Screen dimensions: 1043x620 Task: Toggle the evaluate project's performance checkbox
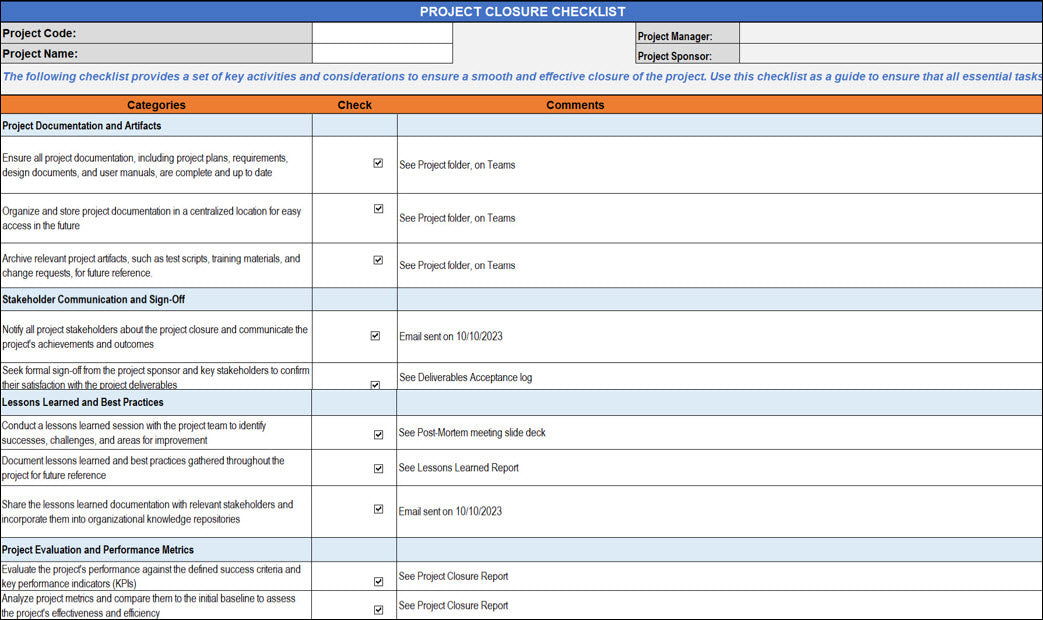tap(378, 581)
